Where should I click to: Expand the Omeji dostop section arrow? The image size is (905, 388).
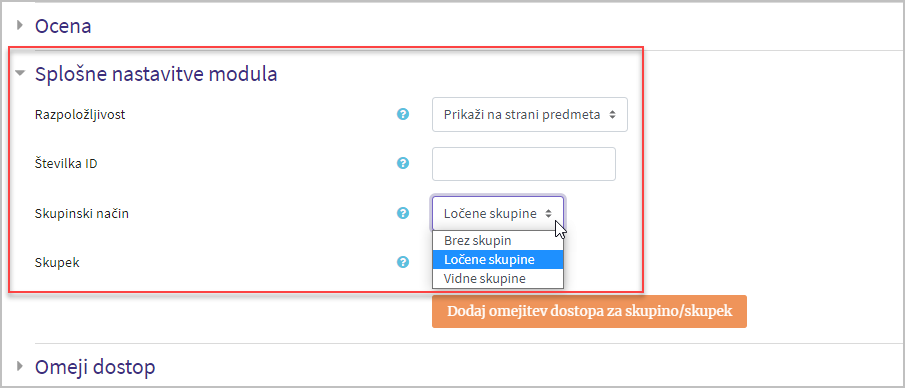21,366
